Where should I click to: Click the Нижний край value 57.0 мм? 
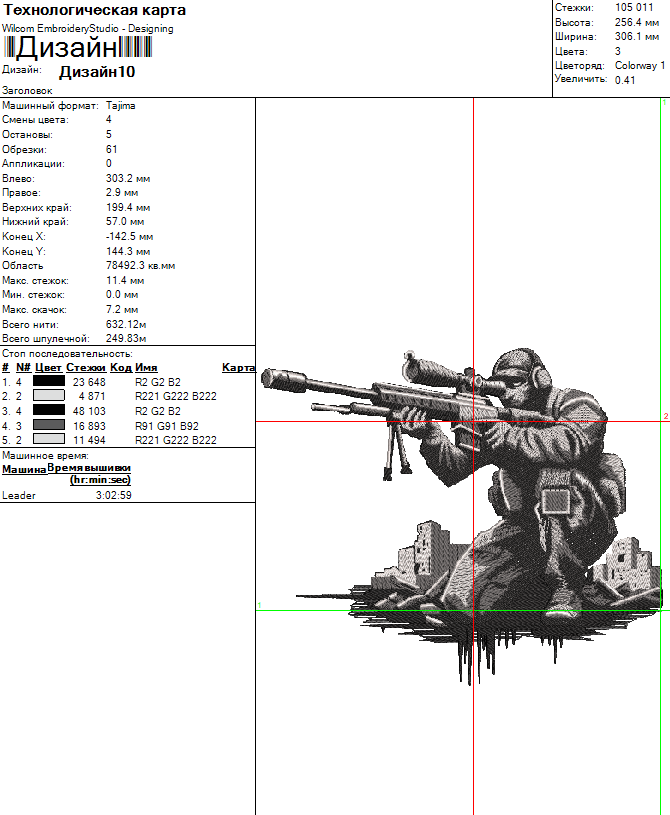click(x=125, y=221)
